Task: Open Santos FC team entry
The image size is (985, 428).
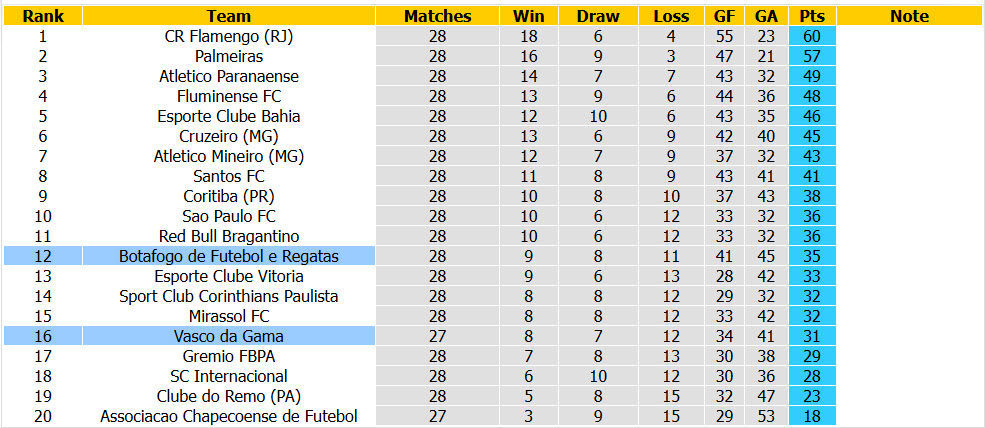Action: click(229, 177)
